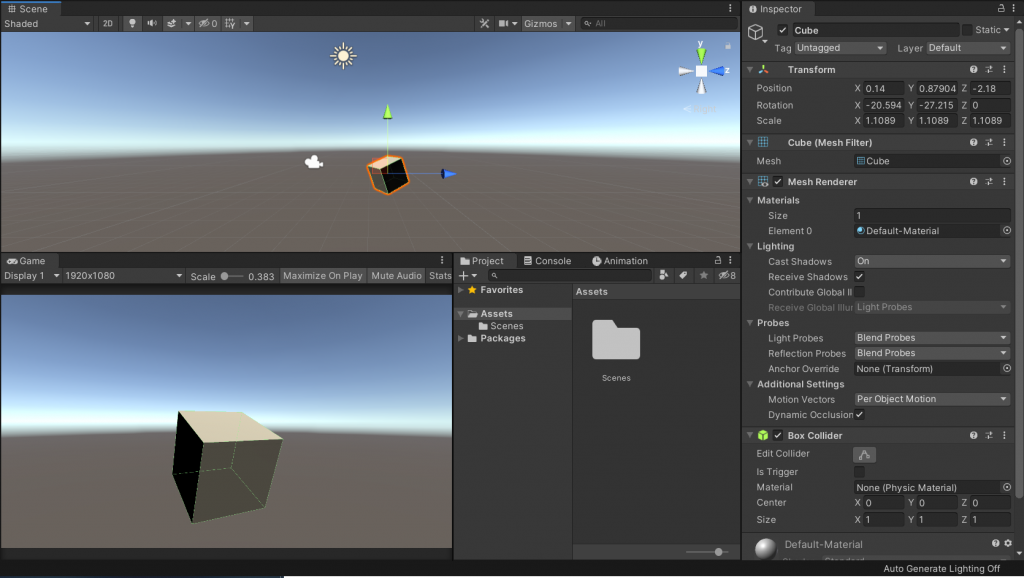Select the cube object in Scene view
The height and width of the screenshot is (578, 1024).
(x=388, y=175)
